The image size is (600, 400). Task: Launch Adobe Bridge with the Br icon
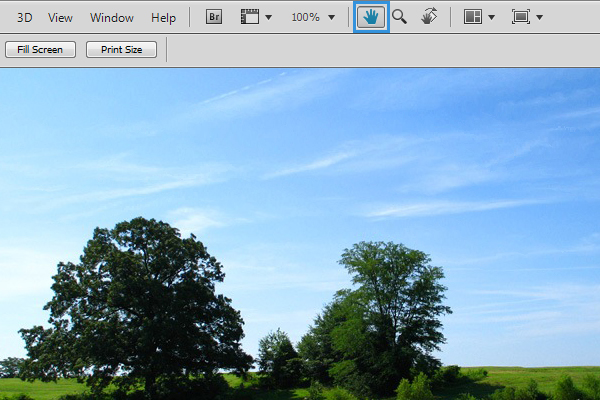point(214,17)
